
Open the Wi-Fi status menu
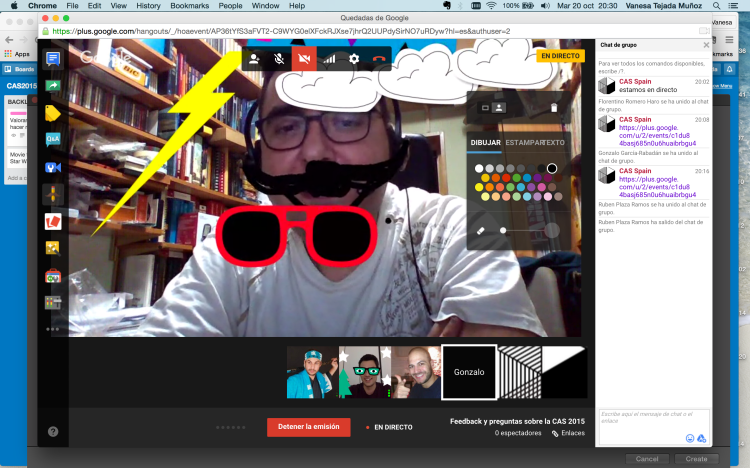(491, 6)
